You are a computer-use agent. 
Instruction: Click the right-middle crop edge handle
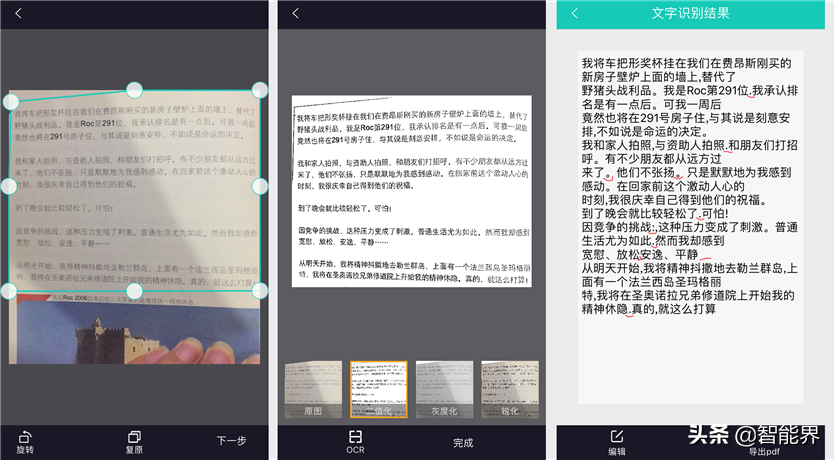pyautogui.click(x=259, y=186)
